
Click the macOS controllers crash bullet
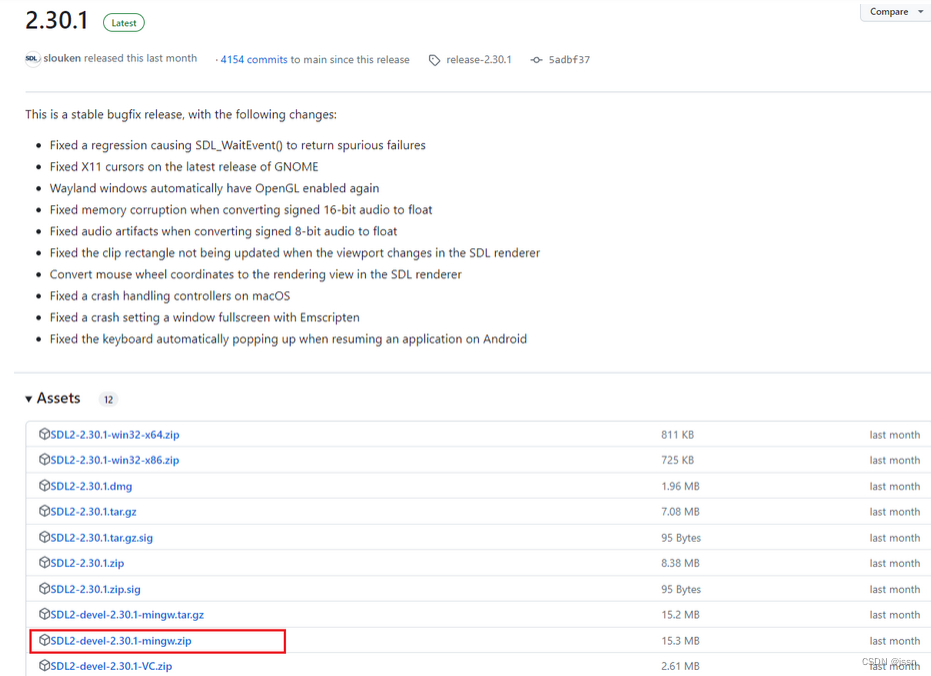click(170, 296)
